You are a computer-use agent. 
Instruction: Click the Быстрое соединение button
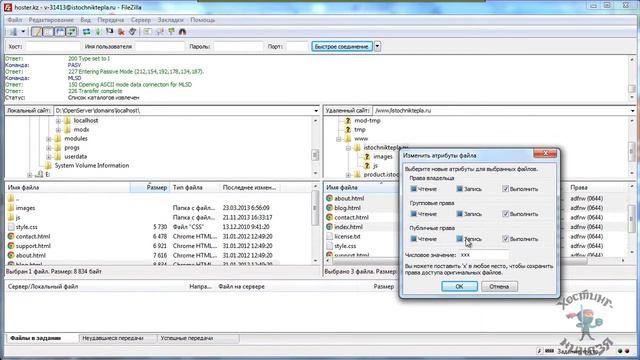click(342, 47)
